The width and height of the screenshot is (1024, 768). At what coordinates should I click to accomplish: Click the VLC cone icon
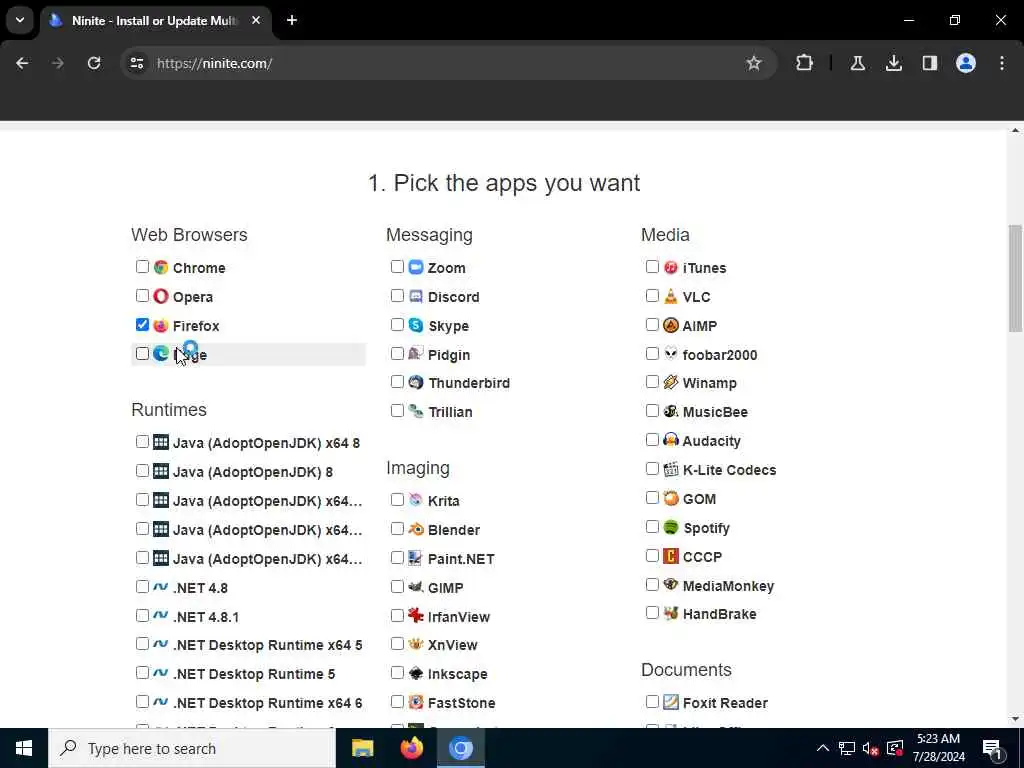tap(671, 296)
